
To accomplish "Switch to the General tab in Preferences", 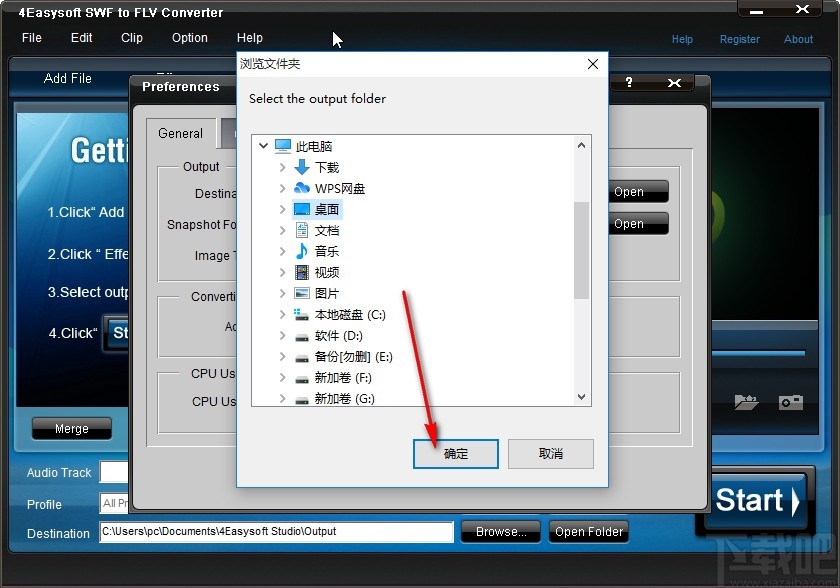I will tap(181, 133).
